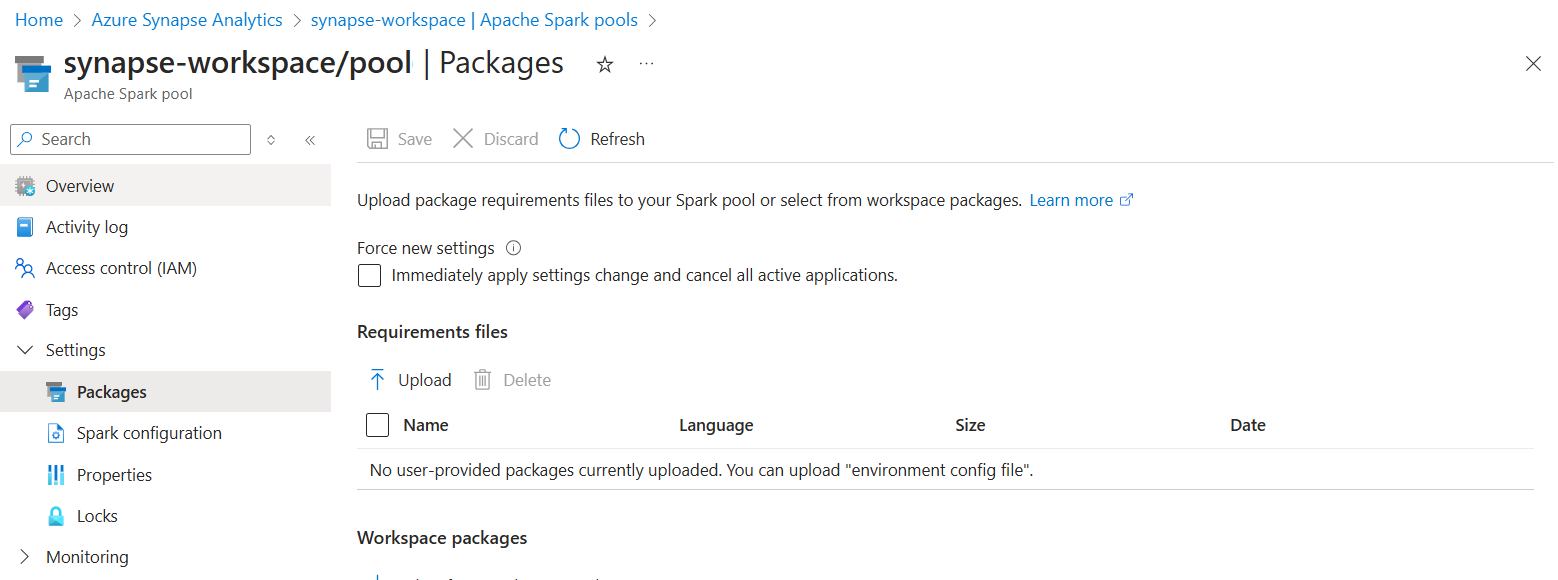Screen dimensions: 1558x580
Task: Upload a requirements file
Action: [x=409, y=379]
